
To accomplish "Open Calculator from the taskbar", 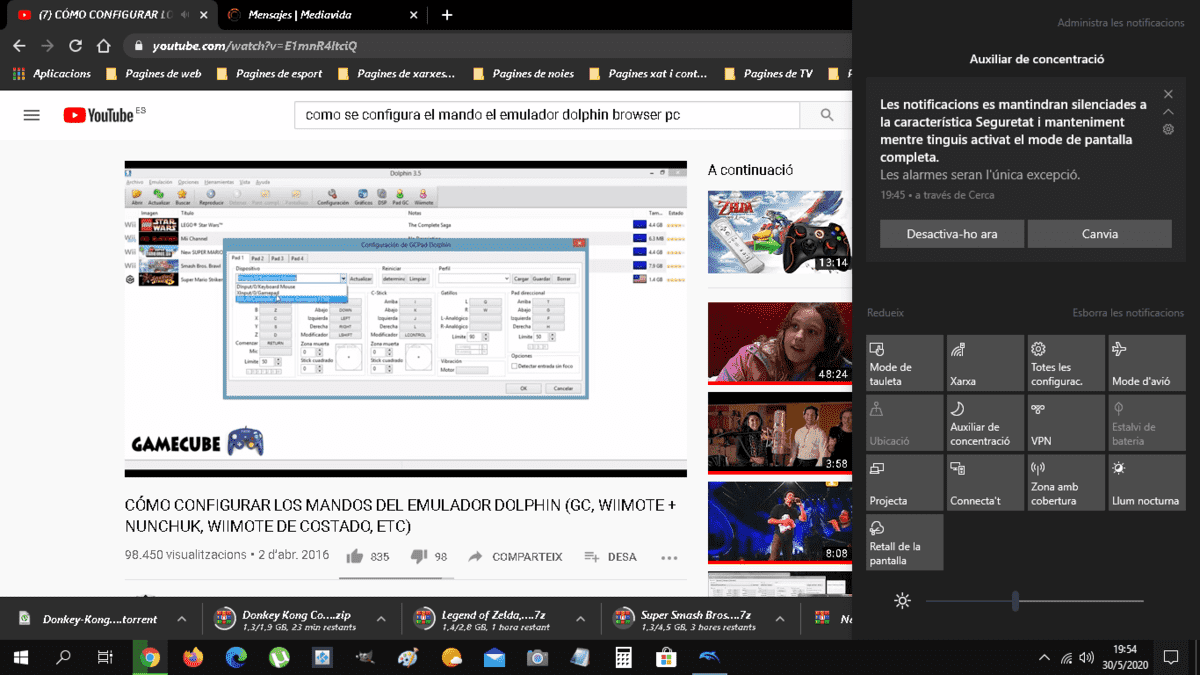I will tap(623, 657).
